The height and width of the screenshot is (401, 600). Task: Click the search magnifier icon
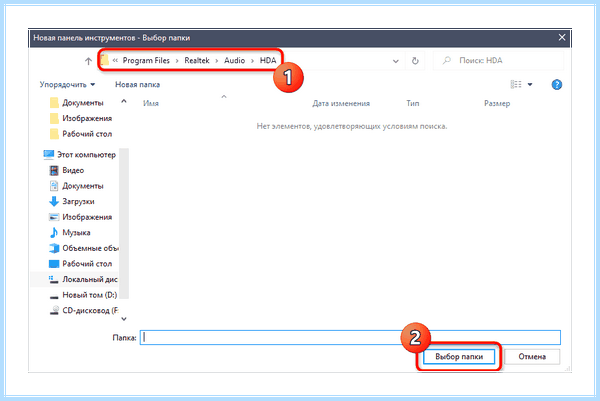[447, 60]
